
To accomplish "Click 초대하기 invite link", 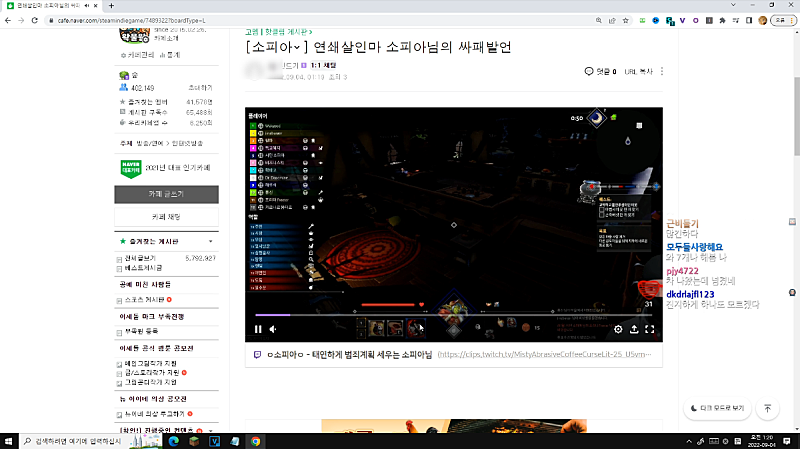I will coord(201,88).
